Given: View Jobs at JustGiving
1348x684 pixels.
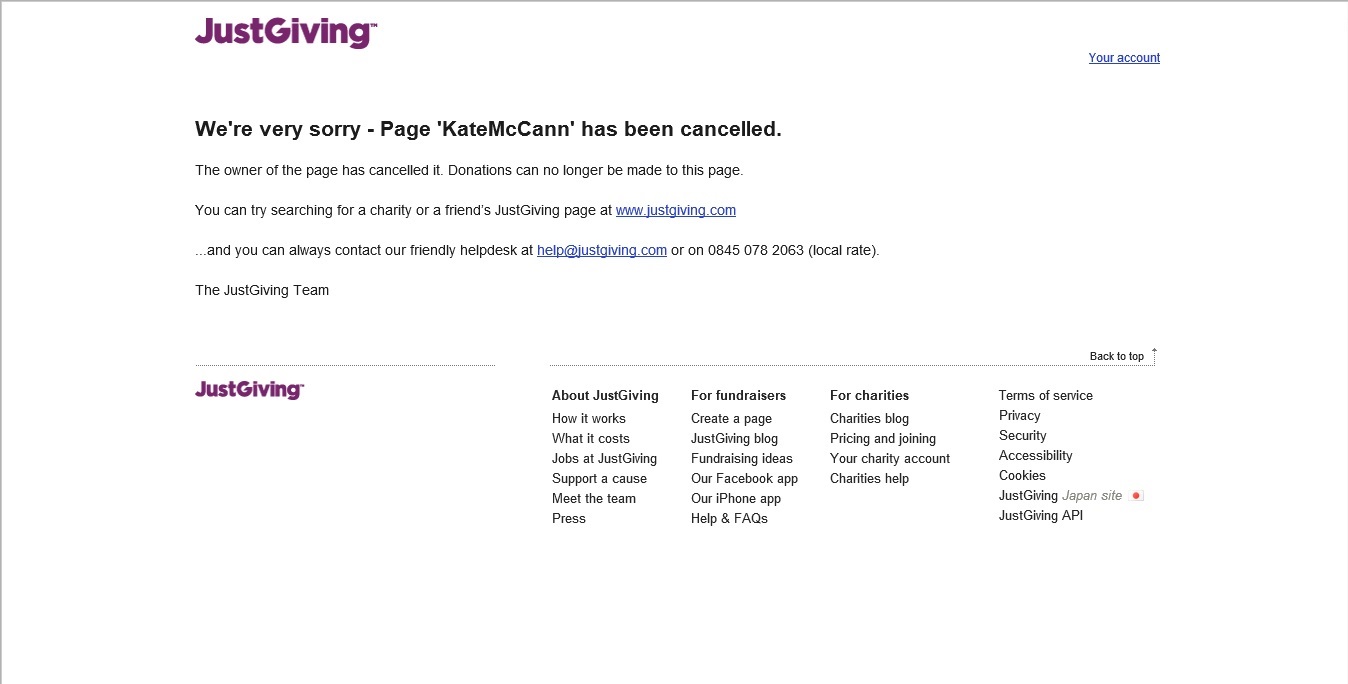Looking at the screenshot, I should pos(604,459).
